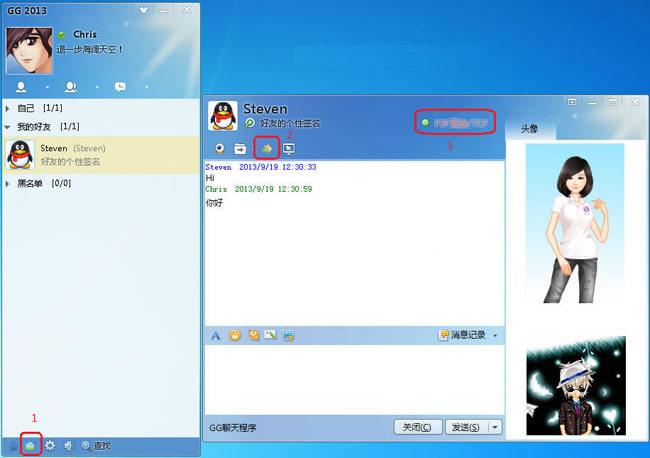Click the send file folder icon
Viewport: 650px width, 458px height.
click(x=240, y=148)
